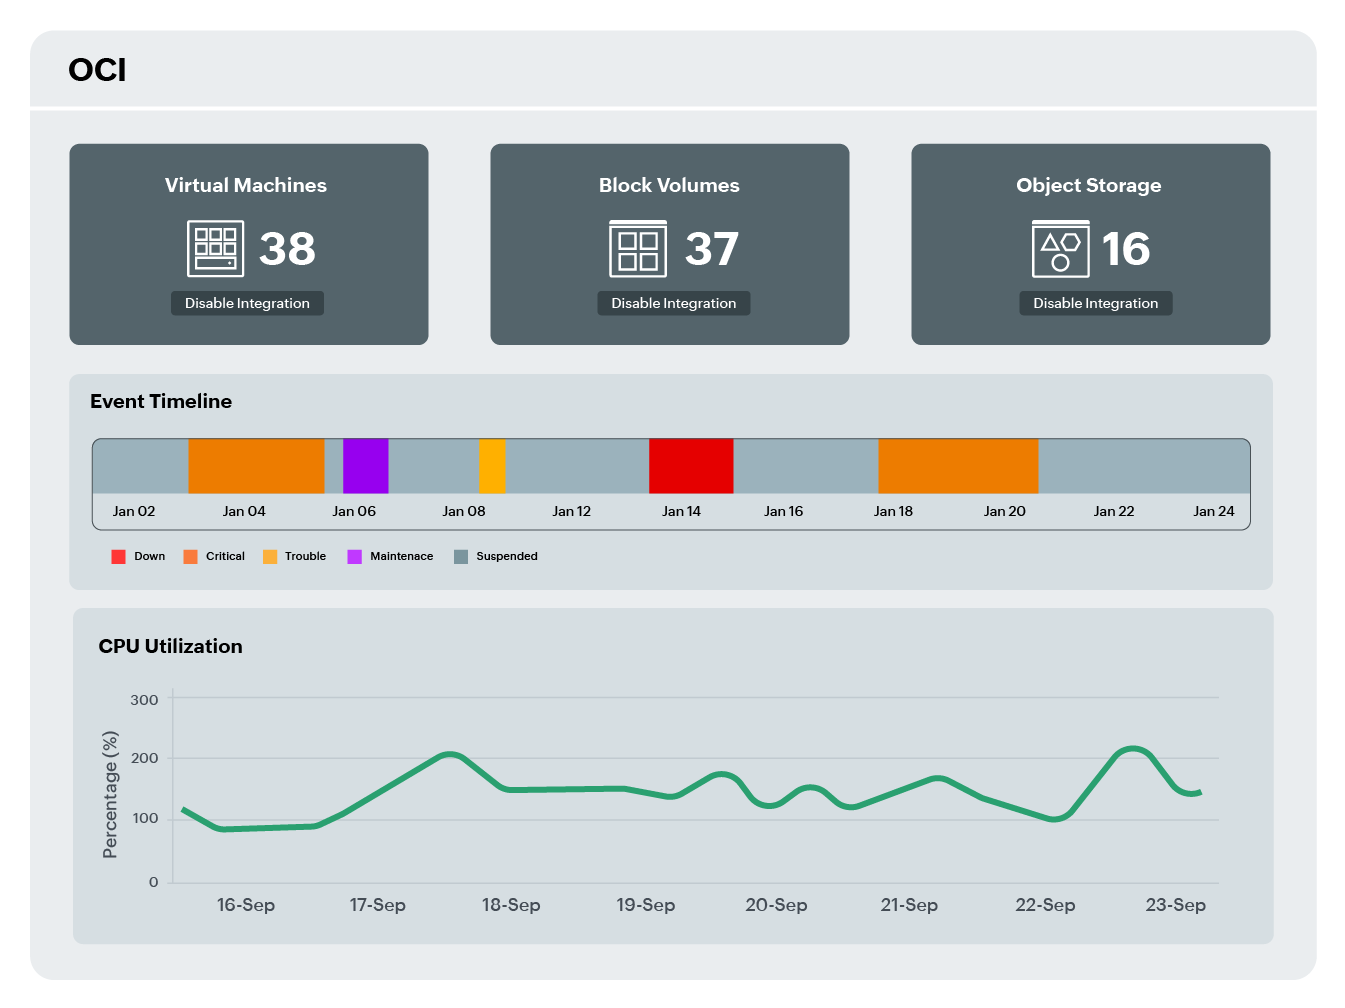Screen dimensions: 1345x1008
Task: Click the 300 value on y-axis
Action: point(144,700)
